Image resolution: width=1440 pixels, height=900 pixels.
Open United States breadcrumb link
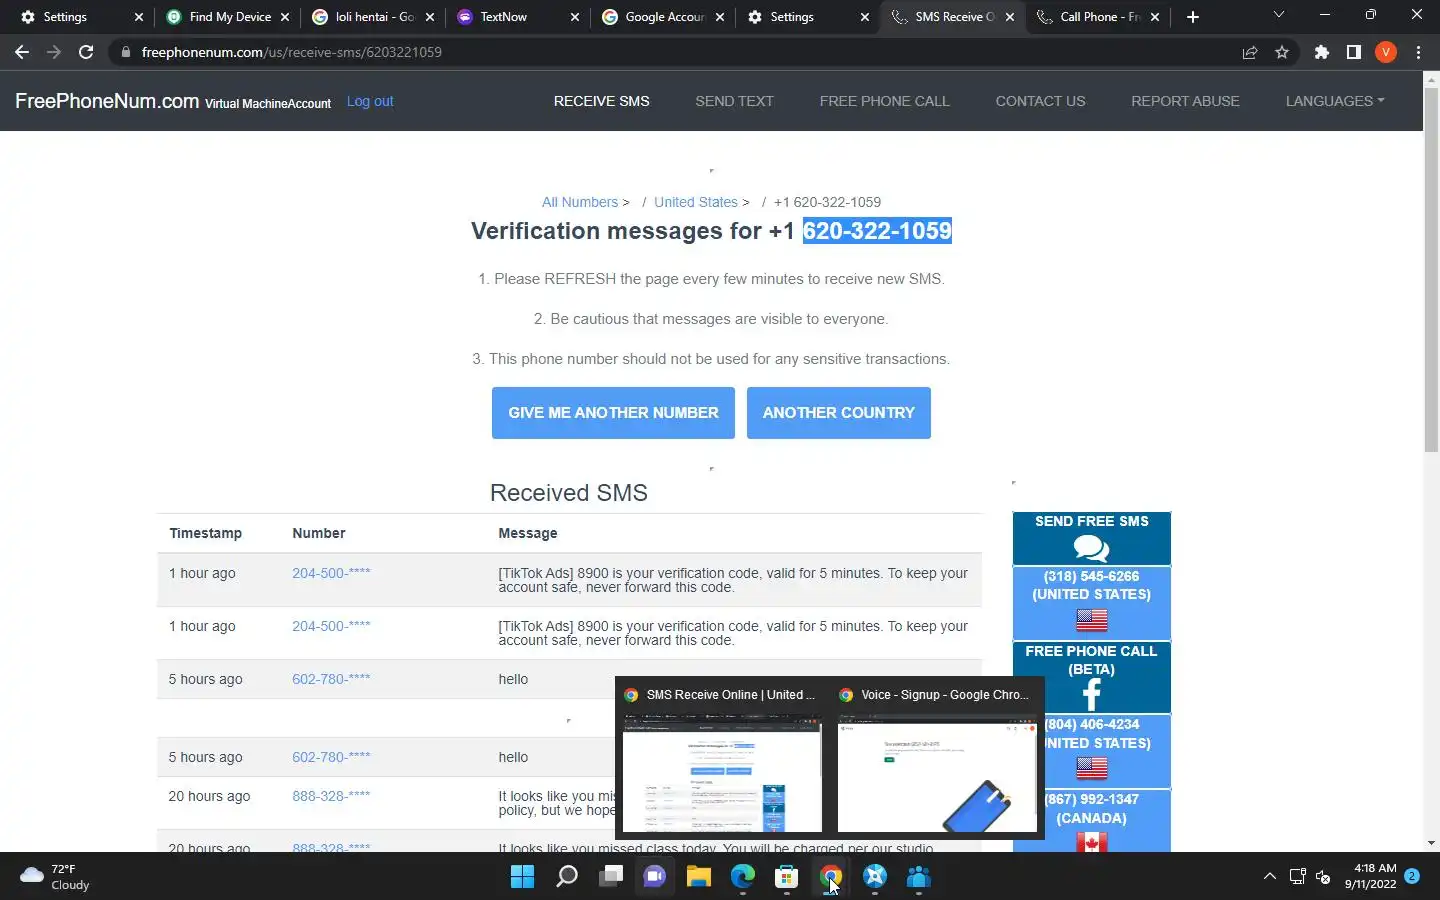coord(696,202)
